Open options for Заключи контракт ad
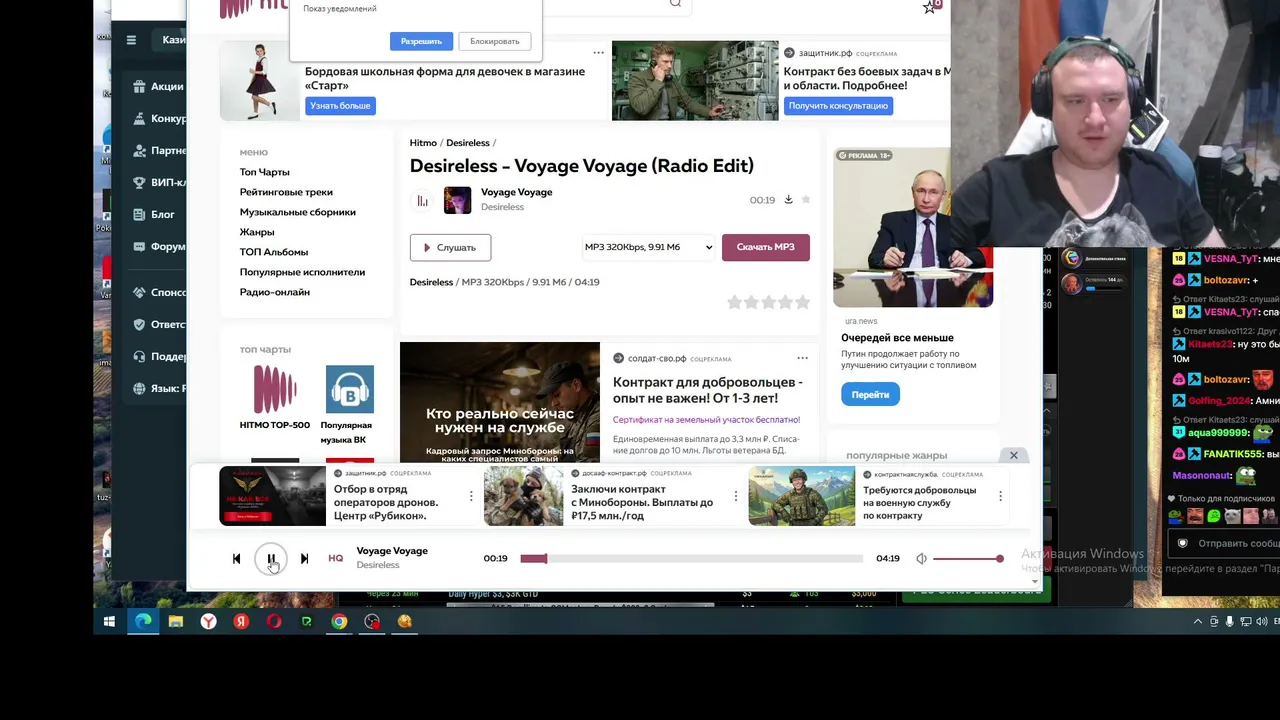Image resolution: width=1280 pixels, height=720 pixels. [x=736, y=496]
